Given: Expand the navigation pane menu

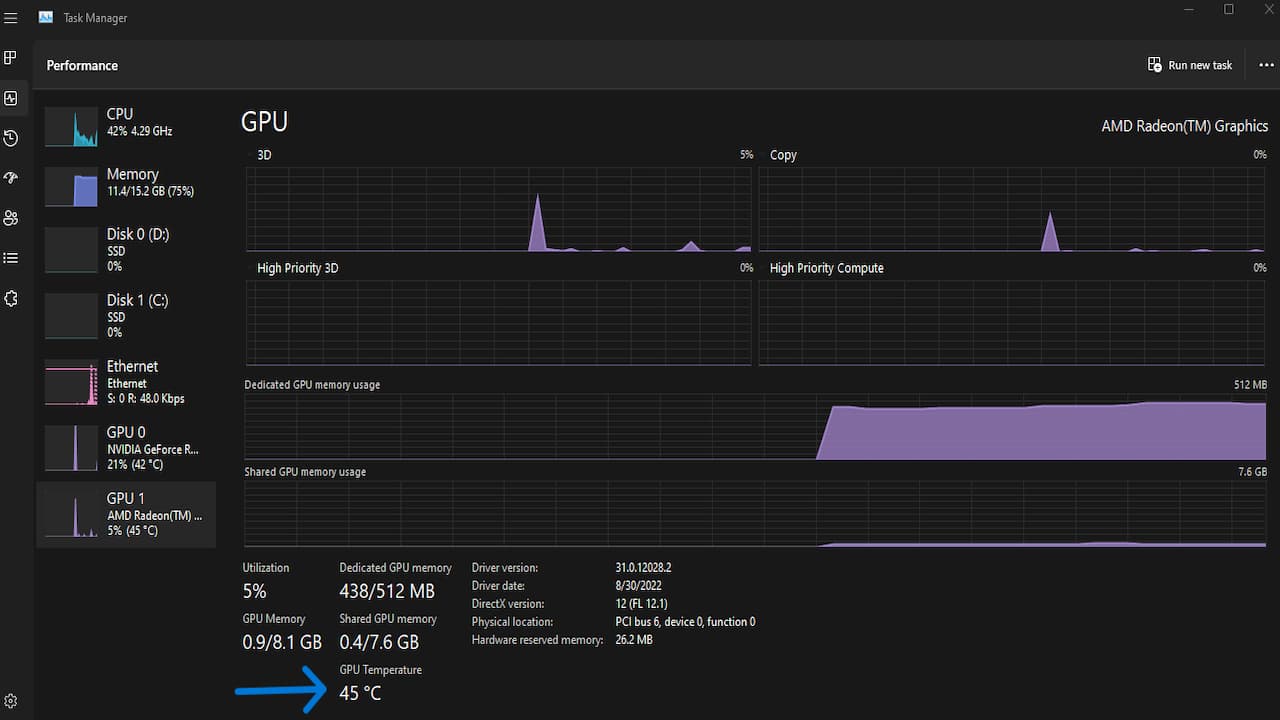Looking at the screenshot, I should point(11,17).
